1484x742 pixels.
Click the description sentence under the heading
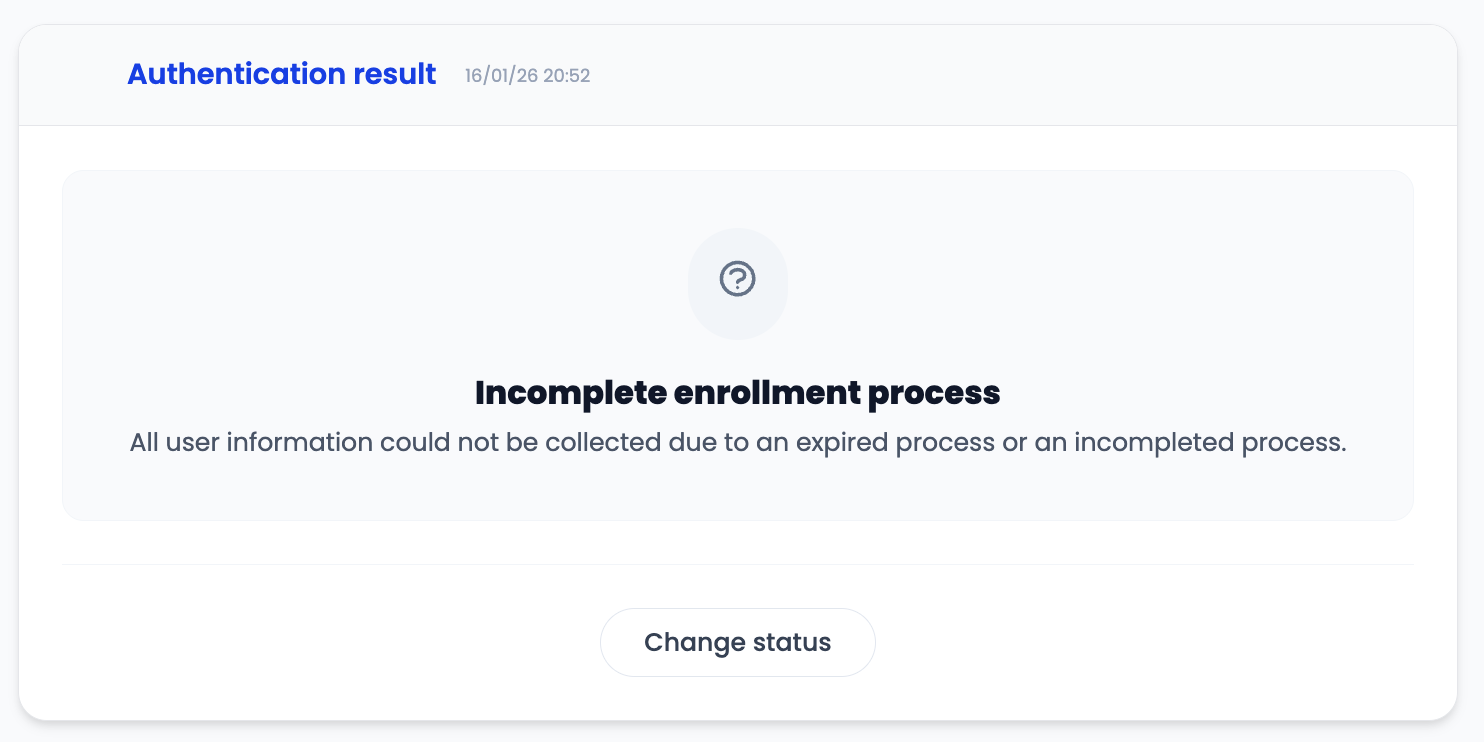click(x=737, y=443)
